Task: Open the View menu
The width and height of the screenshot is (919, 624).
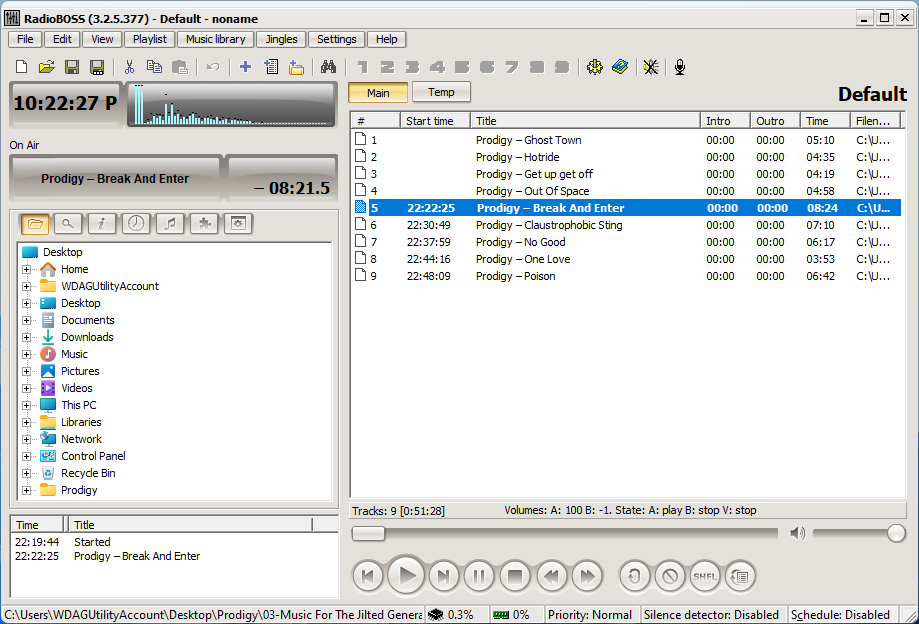Action: click(102, 39)
